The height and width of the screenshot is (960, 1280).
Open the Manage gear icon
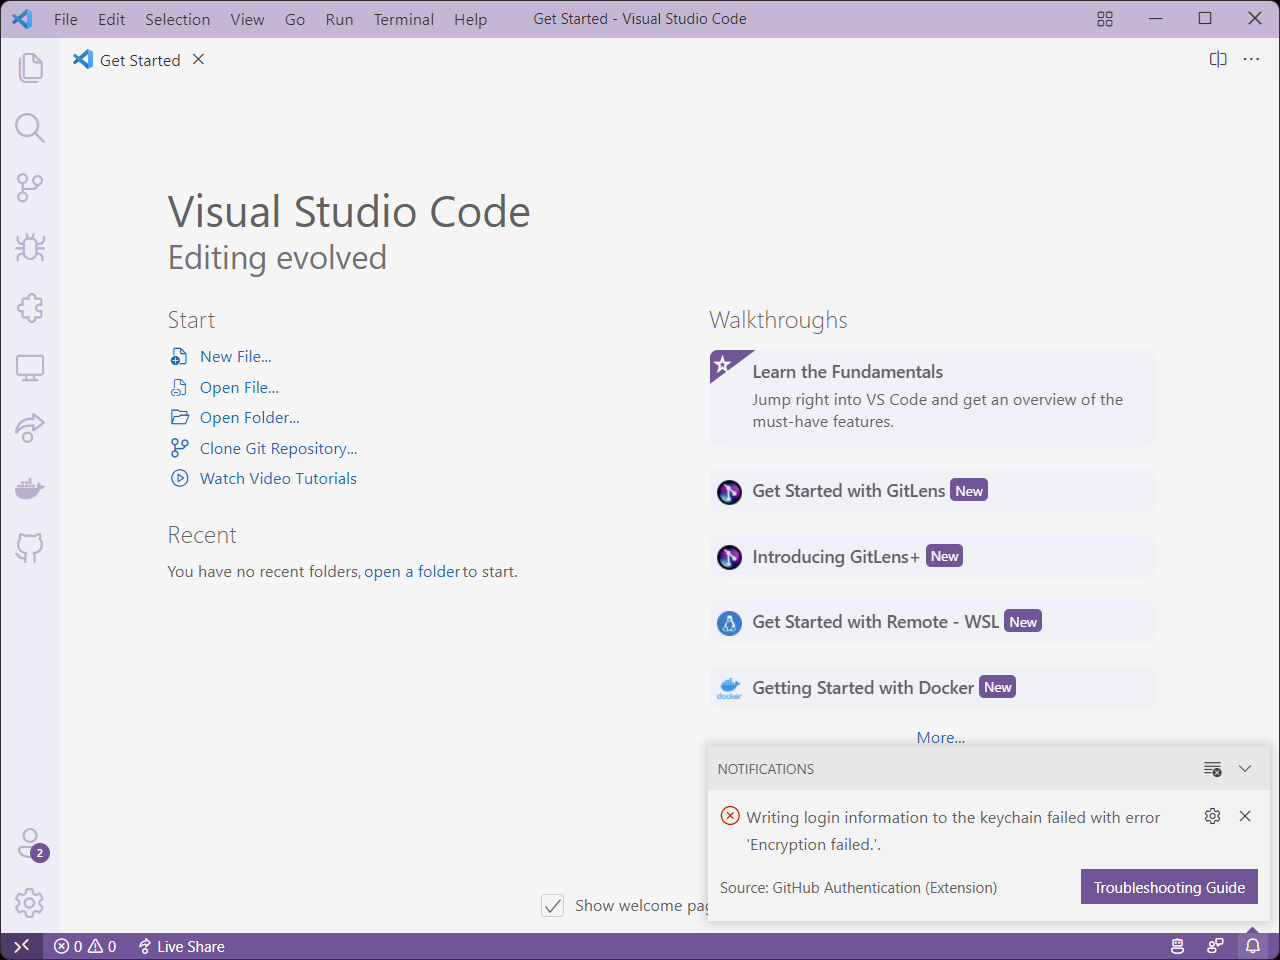(x=30, y=903)
